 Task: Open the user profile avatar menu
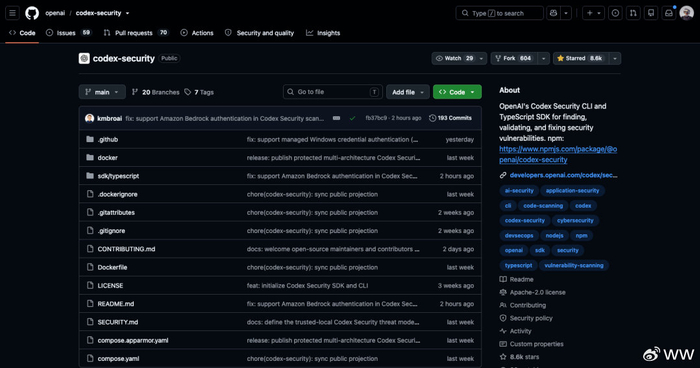click(x=687, y=13)
